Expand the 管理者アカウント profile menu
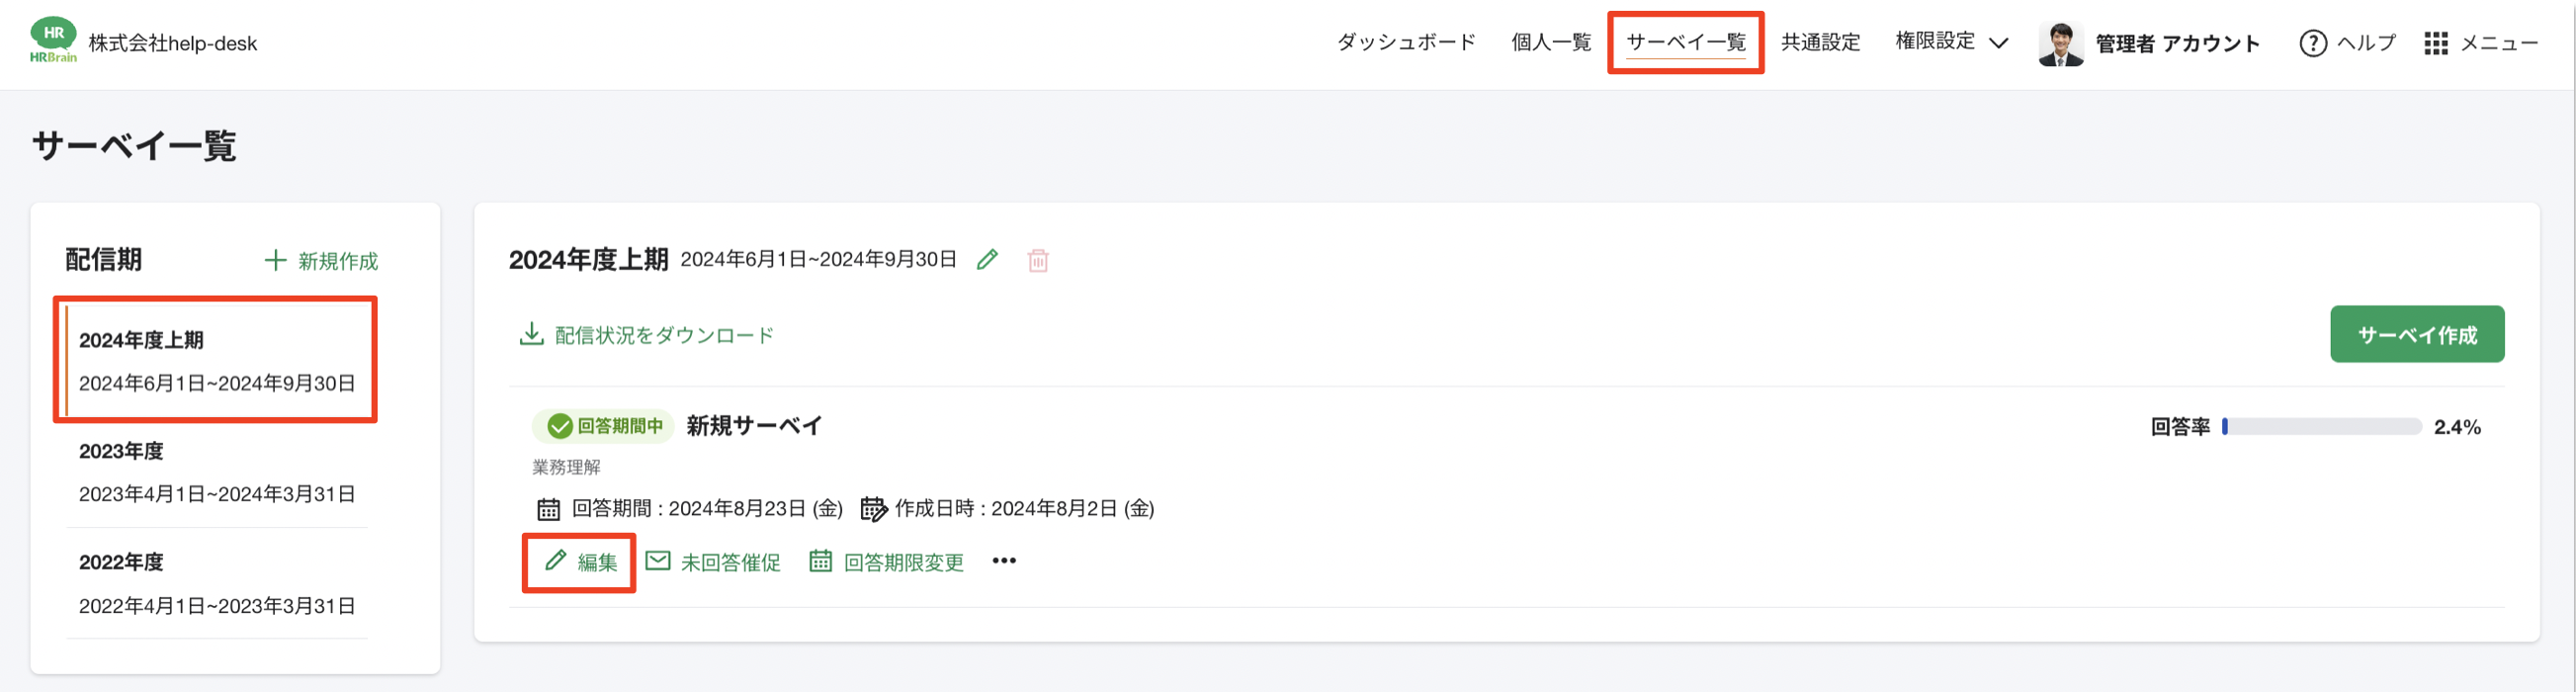 coord(2150,43)
